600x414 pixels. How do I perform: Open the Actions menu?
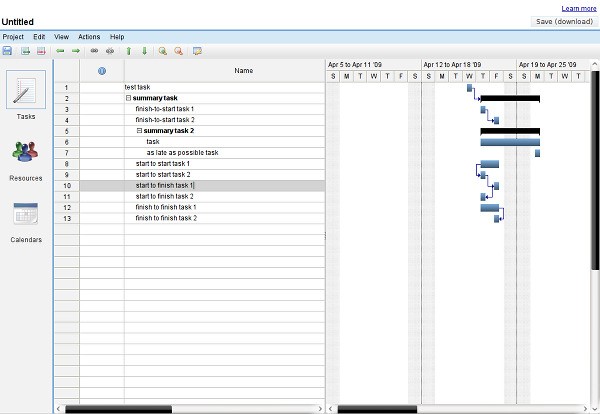(x=88, y=36)
